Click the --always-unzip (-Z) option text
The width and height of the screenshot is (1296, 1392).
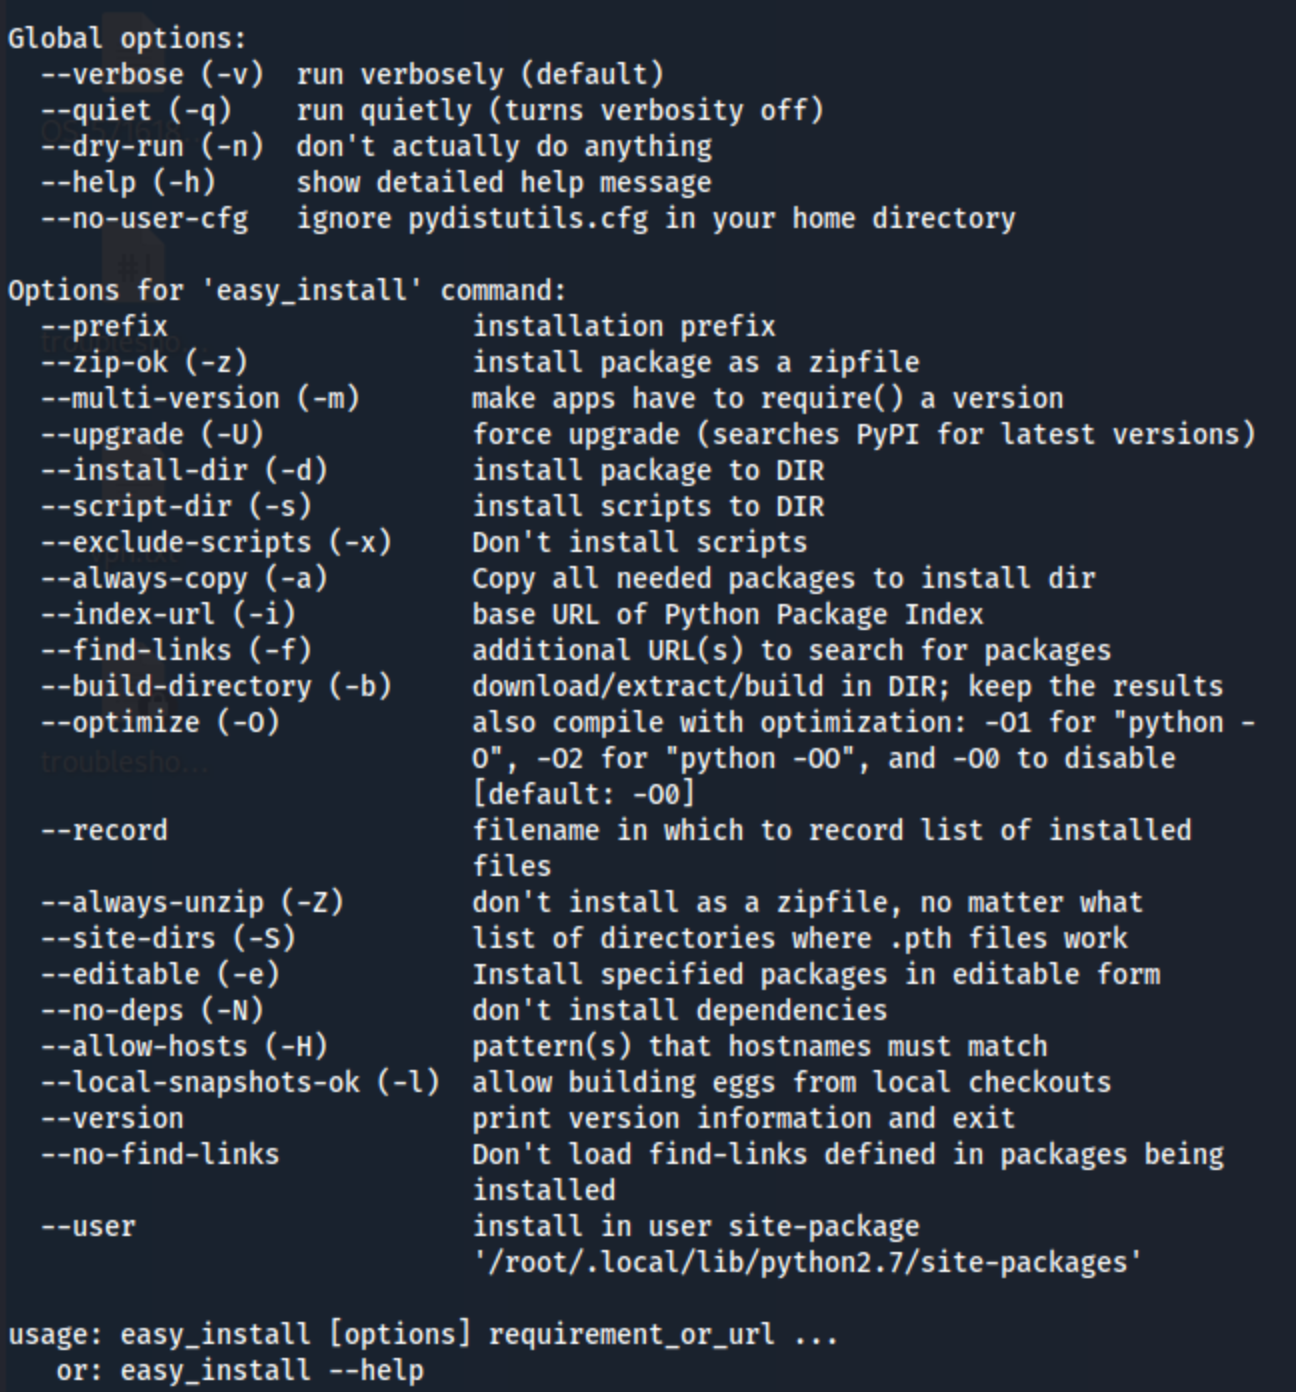[x=192, y=903]
